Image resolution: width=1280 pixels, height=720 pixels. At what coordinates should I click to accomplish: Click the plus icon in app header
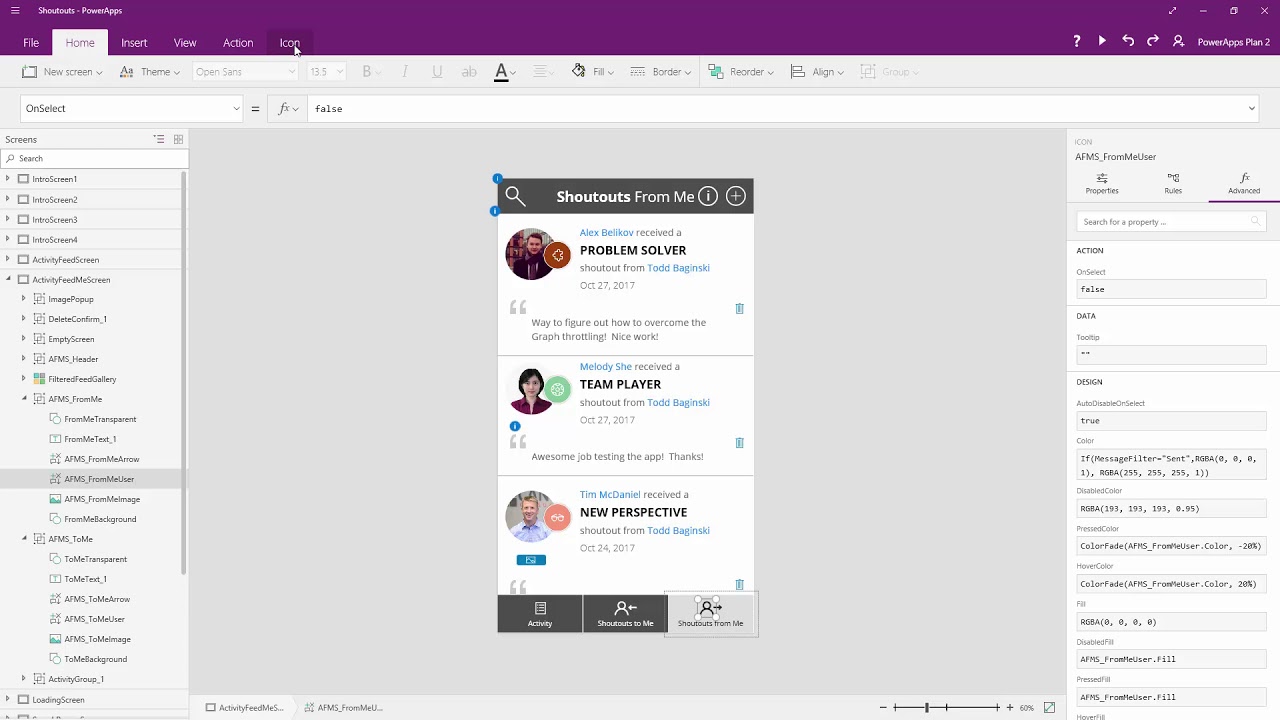pos(735,196)
